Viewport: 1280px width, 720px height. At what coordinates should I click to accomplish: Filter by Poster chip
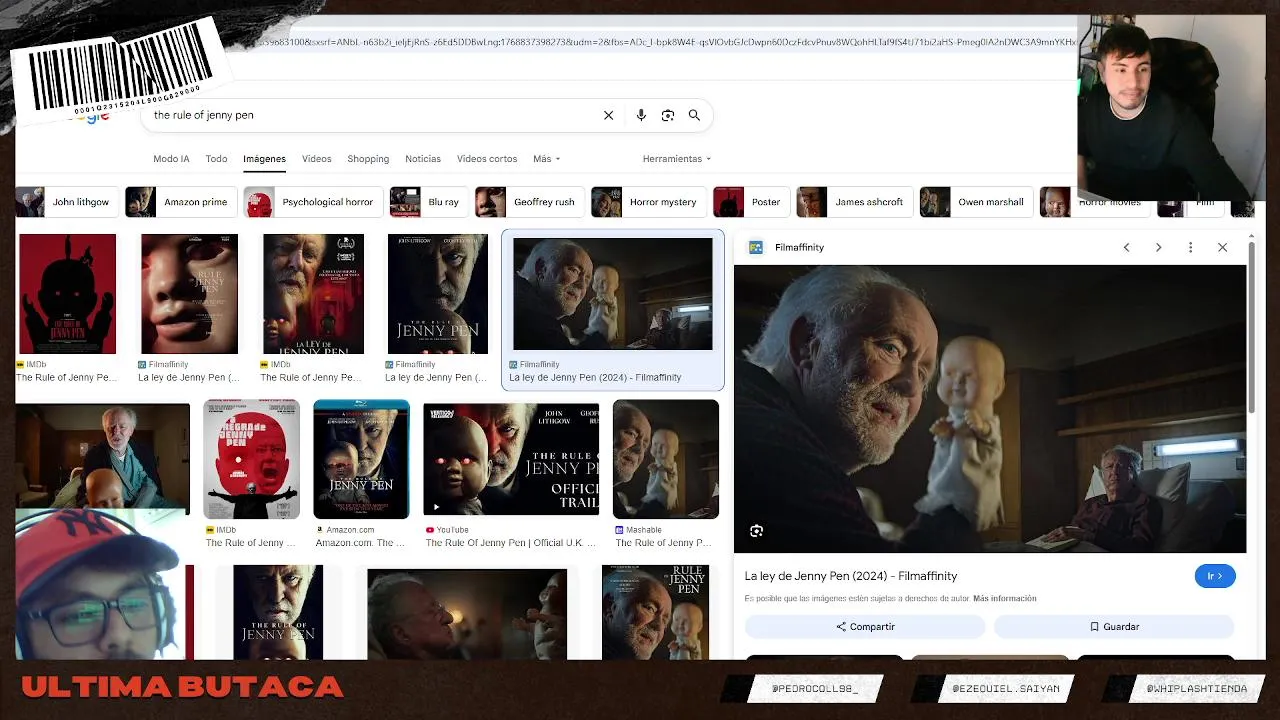[x=751, y=202]
